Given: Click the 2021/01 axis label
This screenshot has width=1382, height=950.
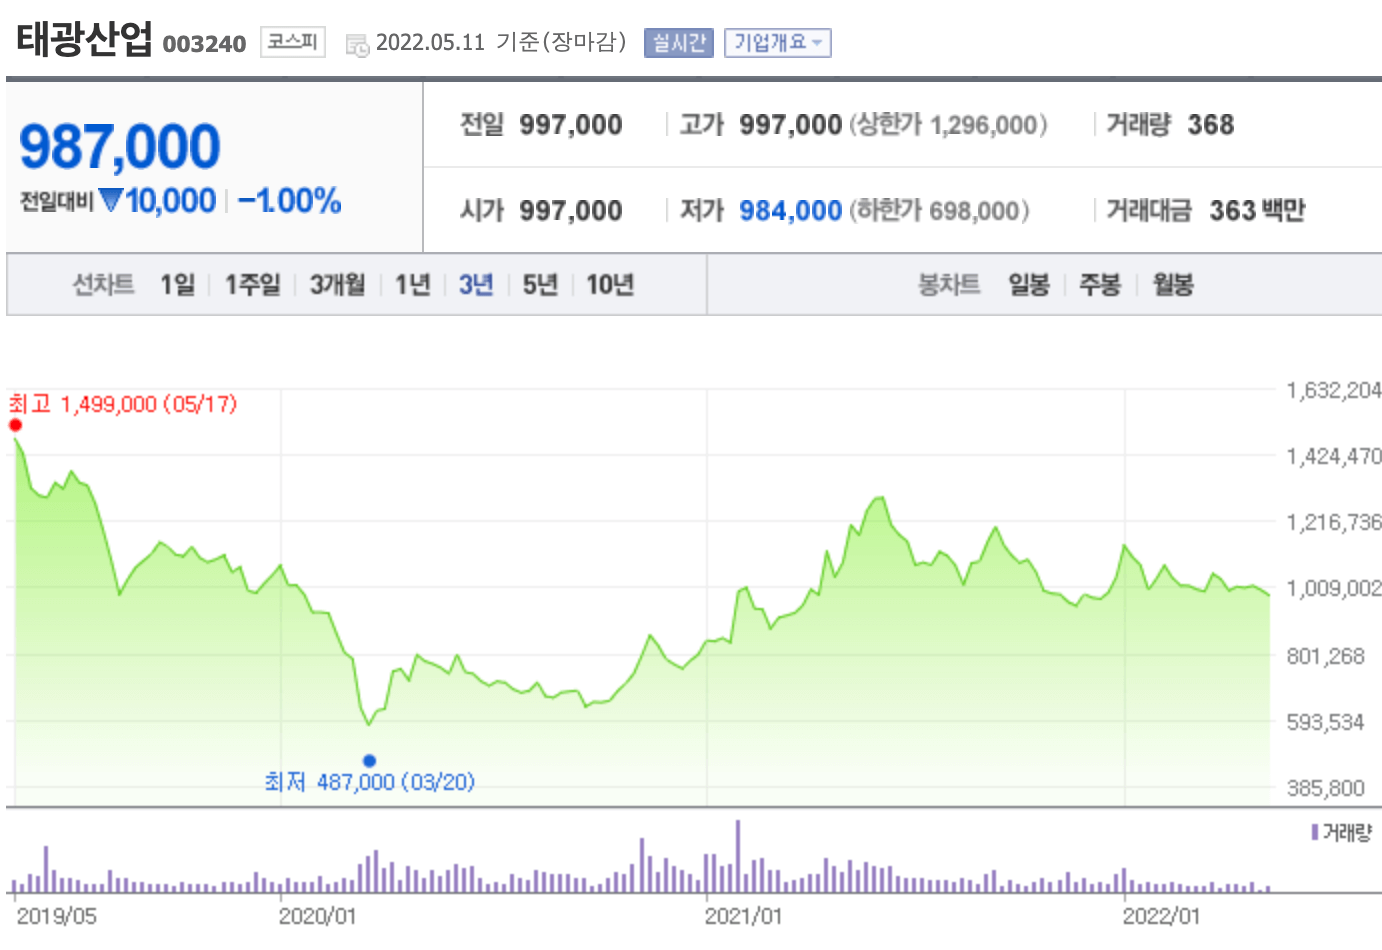Looking at the screenshot, I should [x=743, y=917].
